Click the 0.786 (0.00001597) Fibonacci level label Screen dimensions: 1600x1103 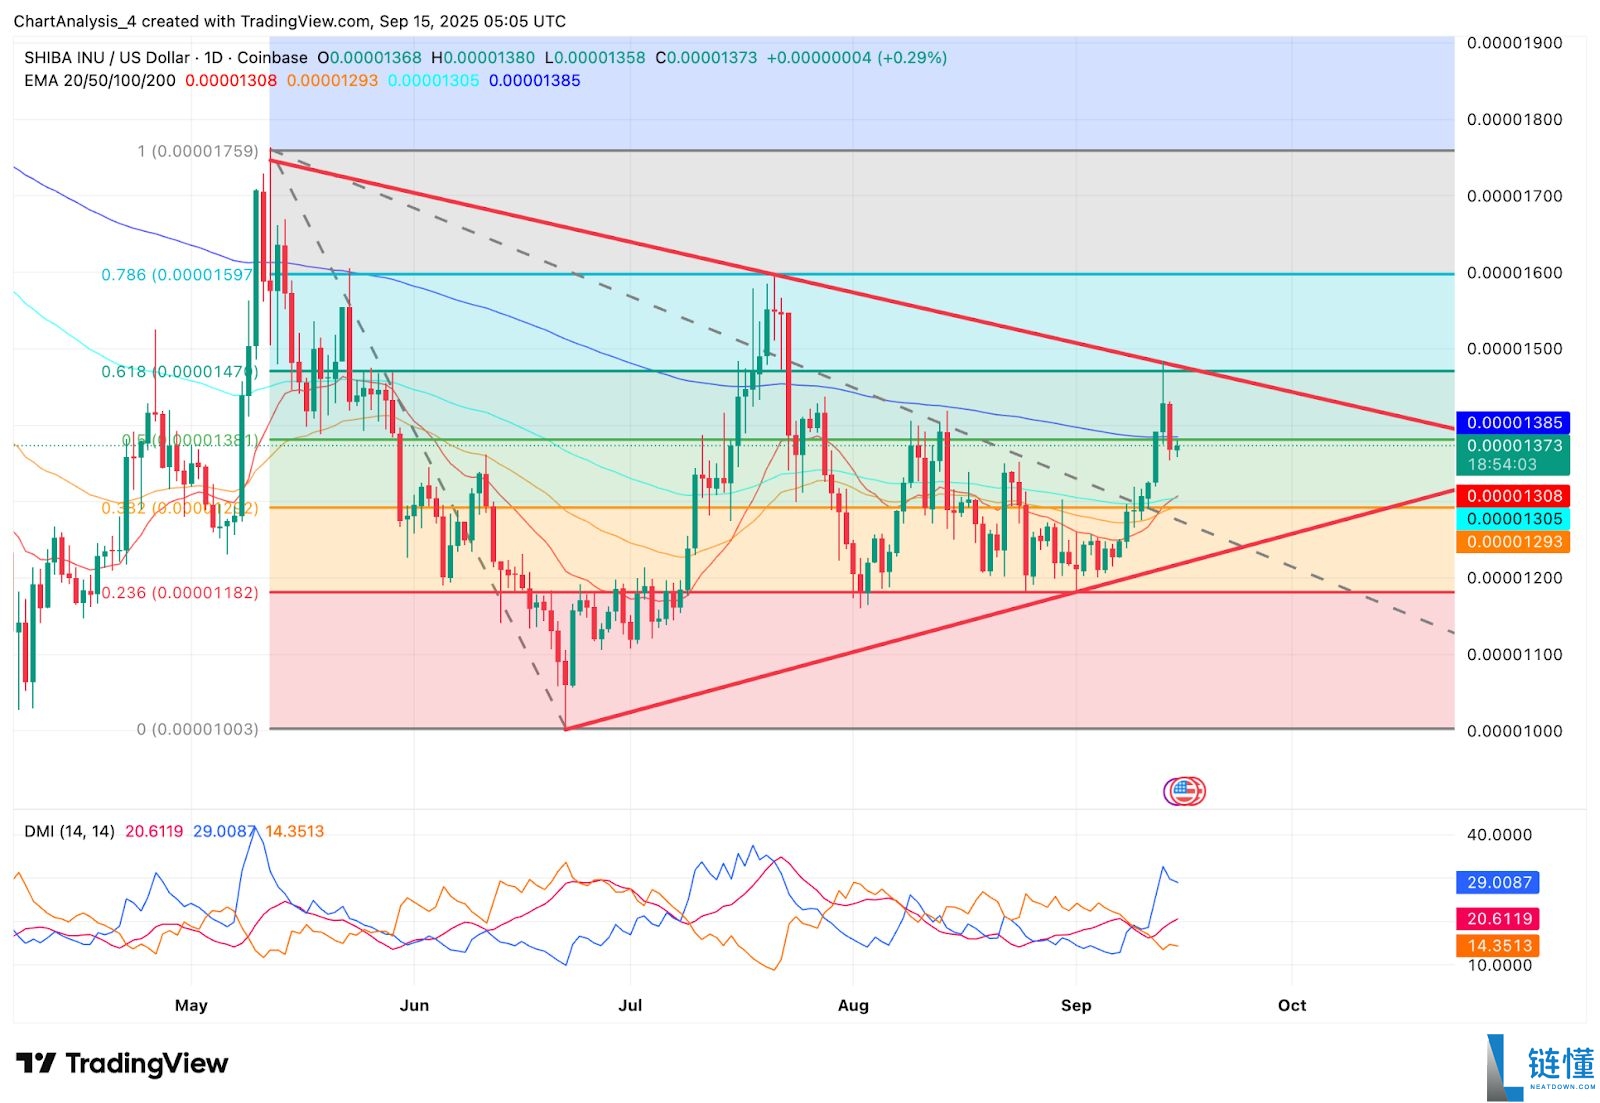178,275
